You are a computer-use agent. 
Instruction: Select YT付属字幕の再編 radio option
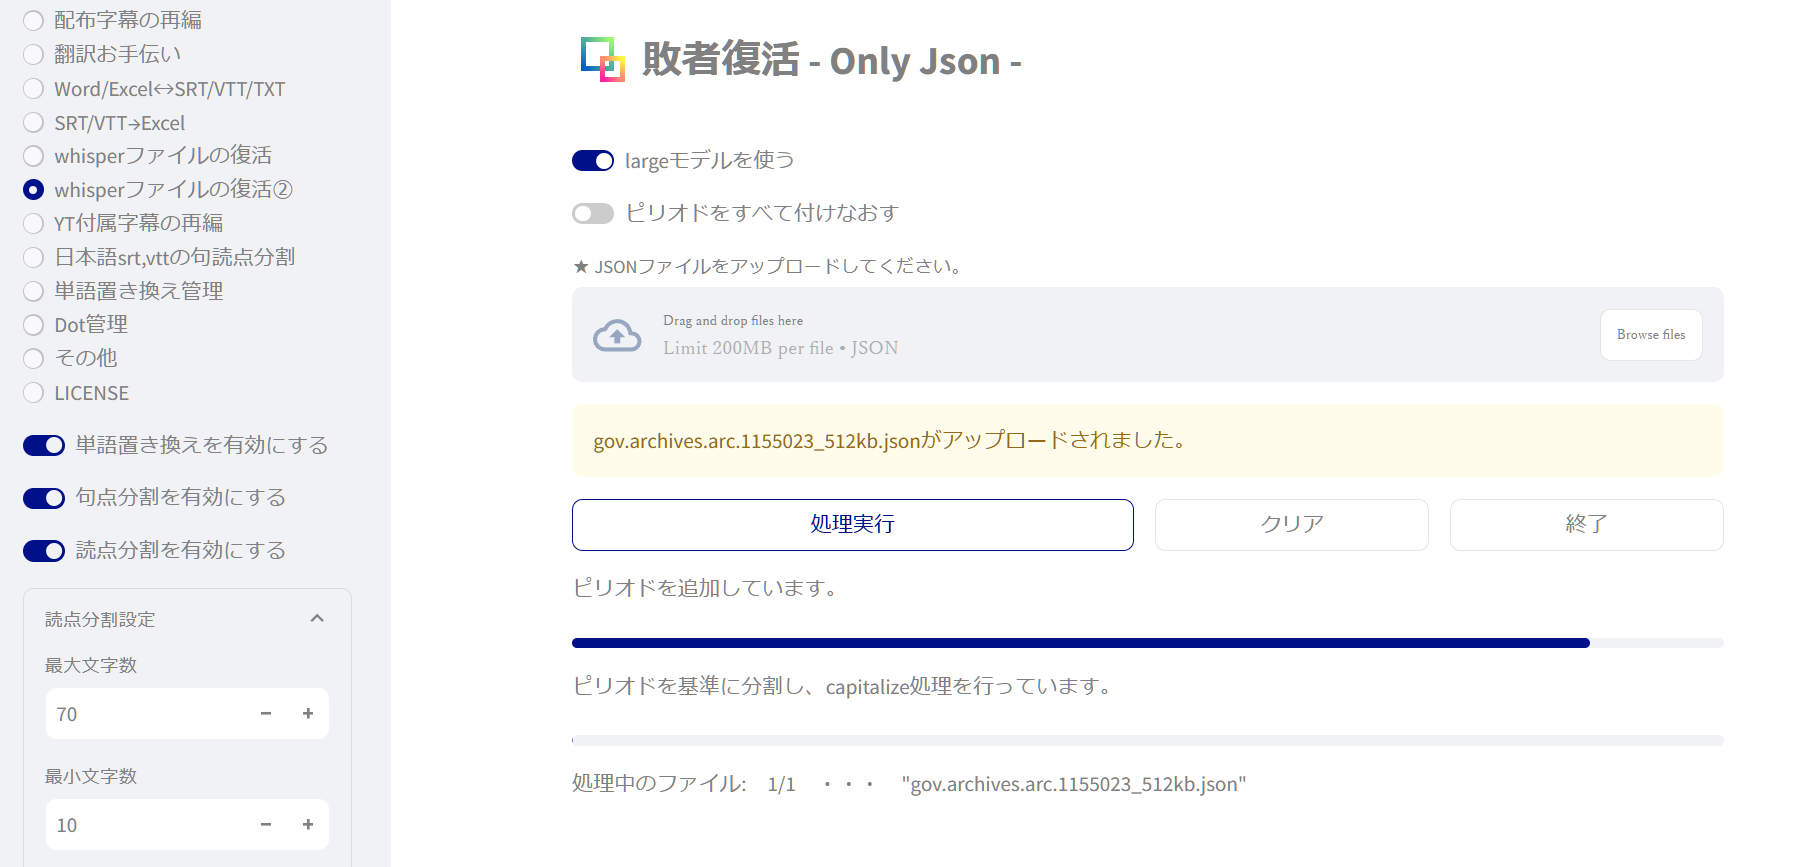pyautogui.click(x=34, y=223)
